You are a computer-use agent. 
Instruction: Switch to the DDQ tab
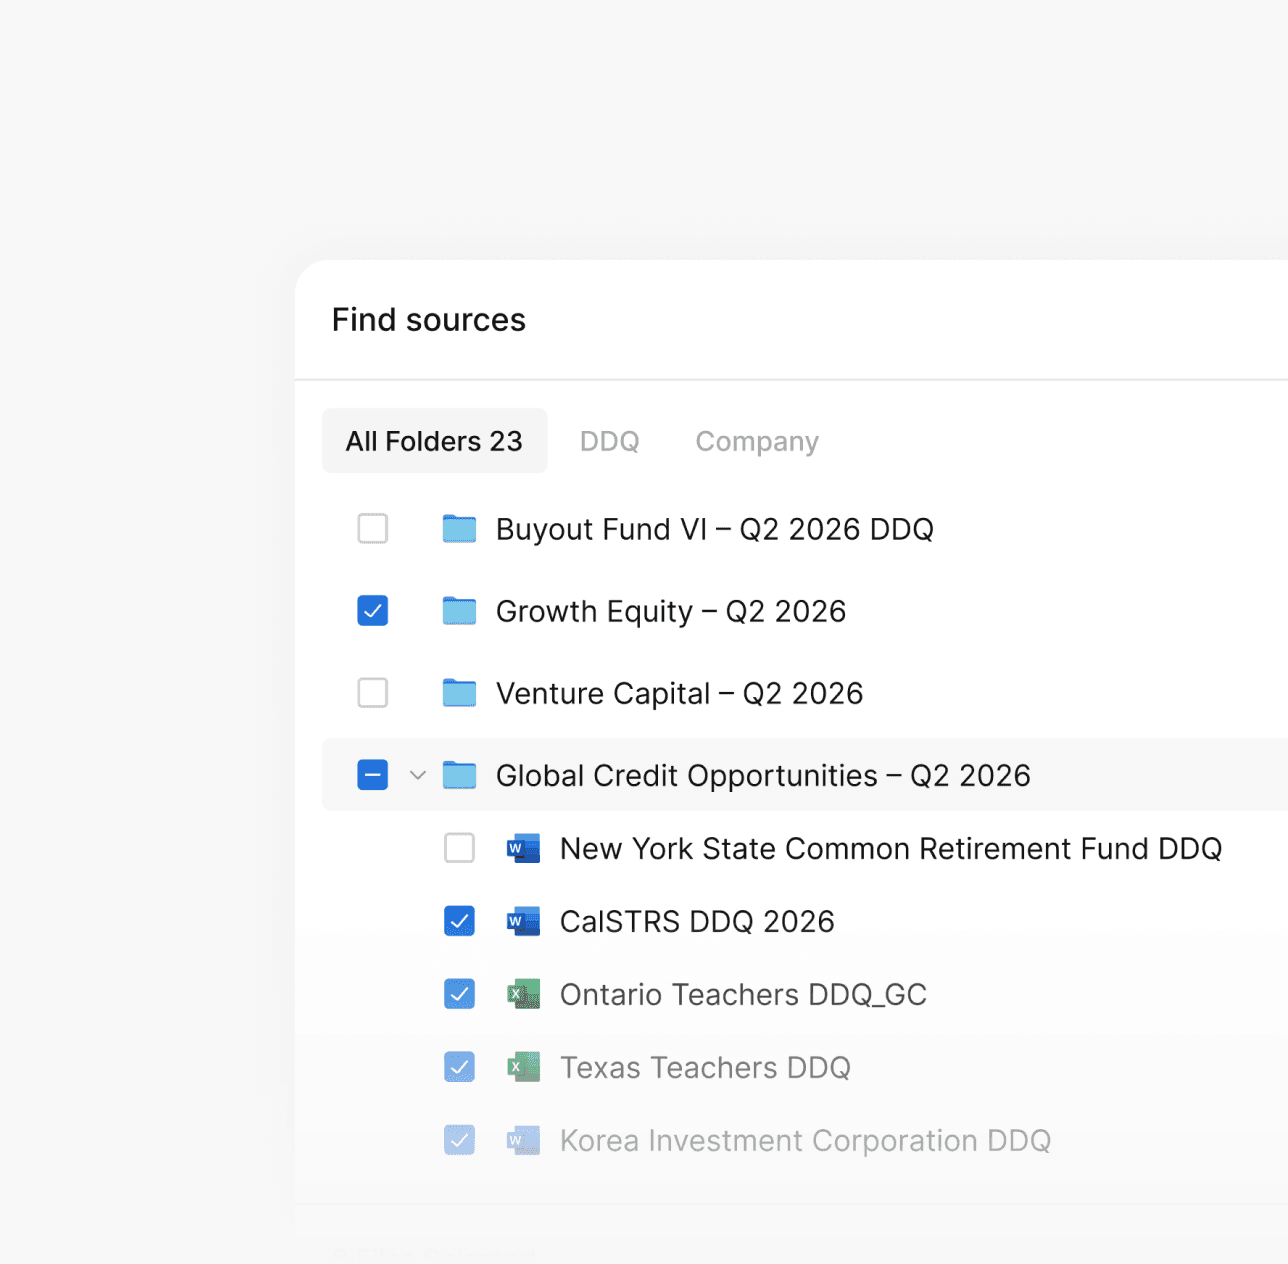click(609, 441)
